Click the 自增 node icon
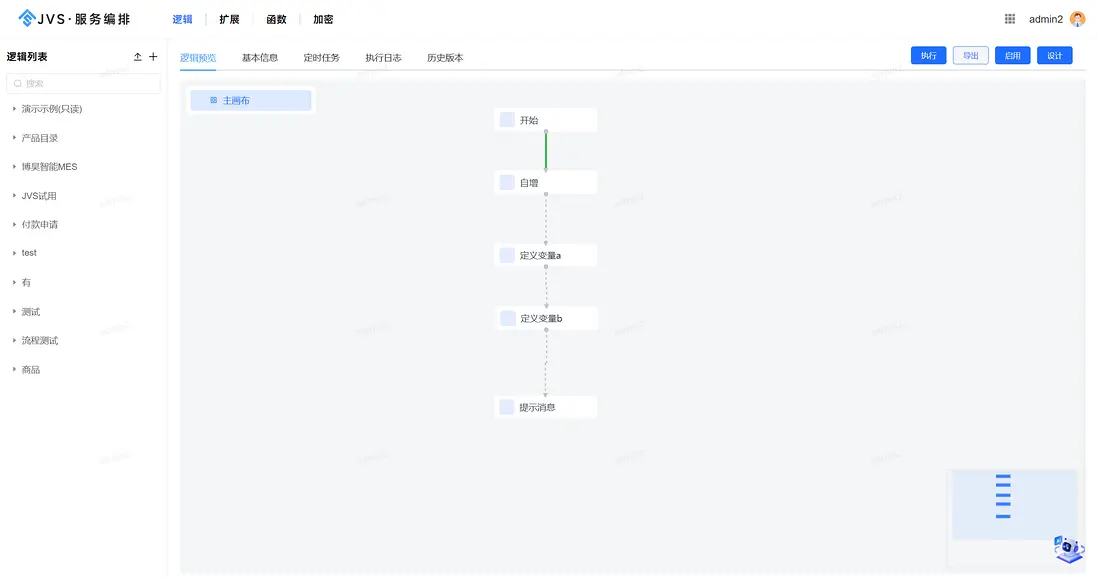 (506, 182)
